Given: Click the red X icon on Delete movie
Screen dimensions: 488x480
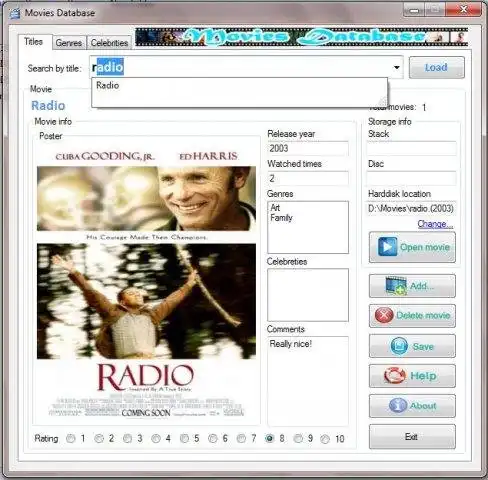Looking at the screenshot, I should [x=384, y=315].
